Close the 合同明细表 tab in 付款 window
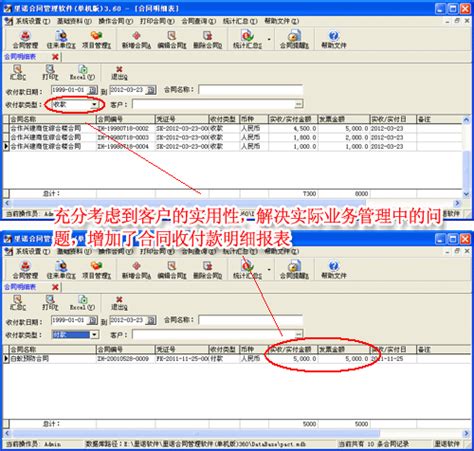The height and width of the screenshot is (451, 474). tap(55, 287)
